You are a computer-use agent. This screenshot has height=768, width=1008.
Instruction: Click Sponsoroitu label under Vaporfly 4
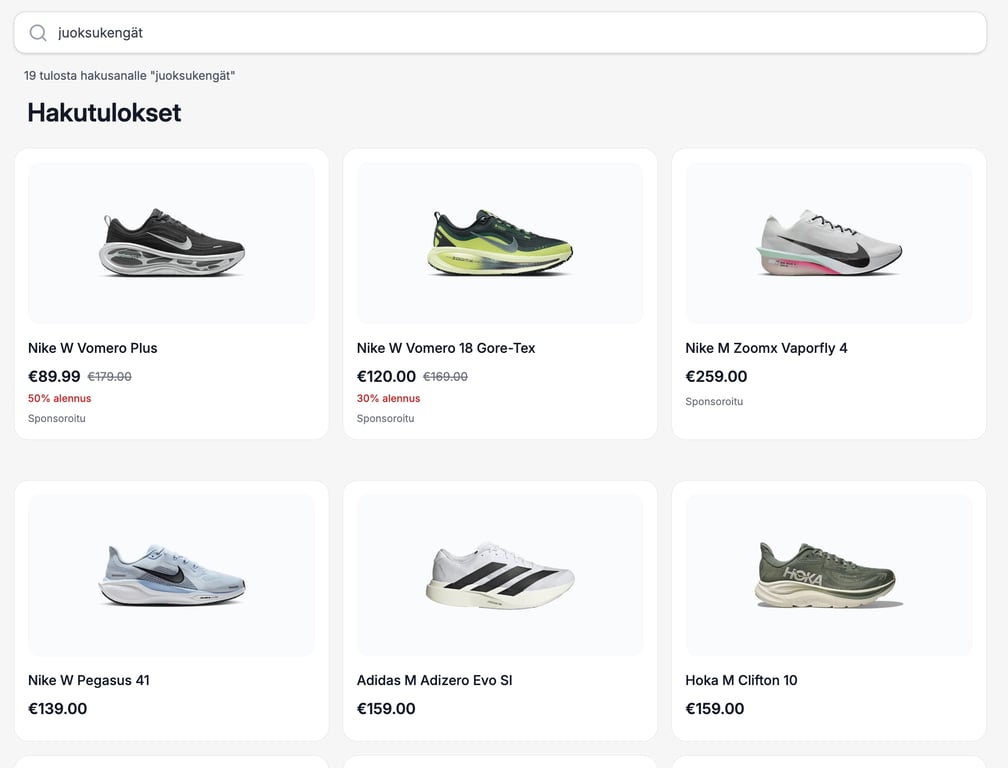pyautogui.click(x=714, y=401)
